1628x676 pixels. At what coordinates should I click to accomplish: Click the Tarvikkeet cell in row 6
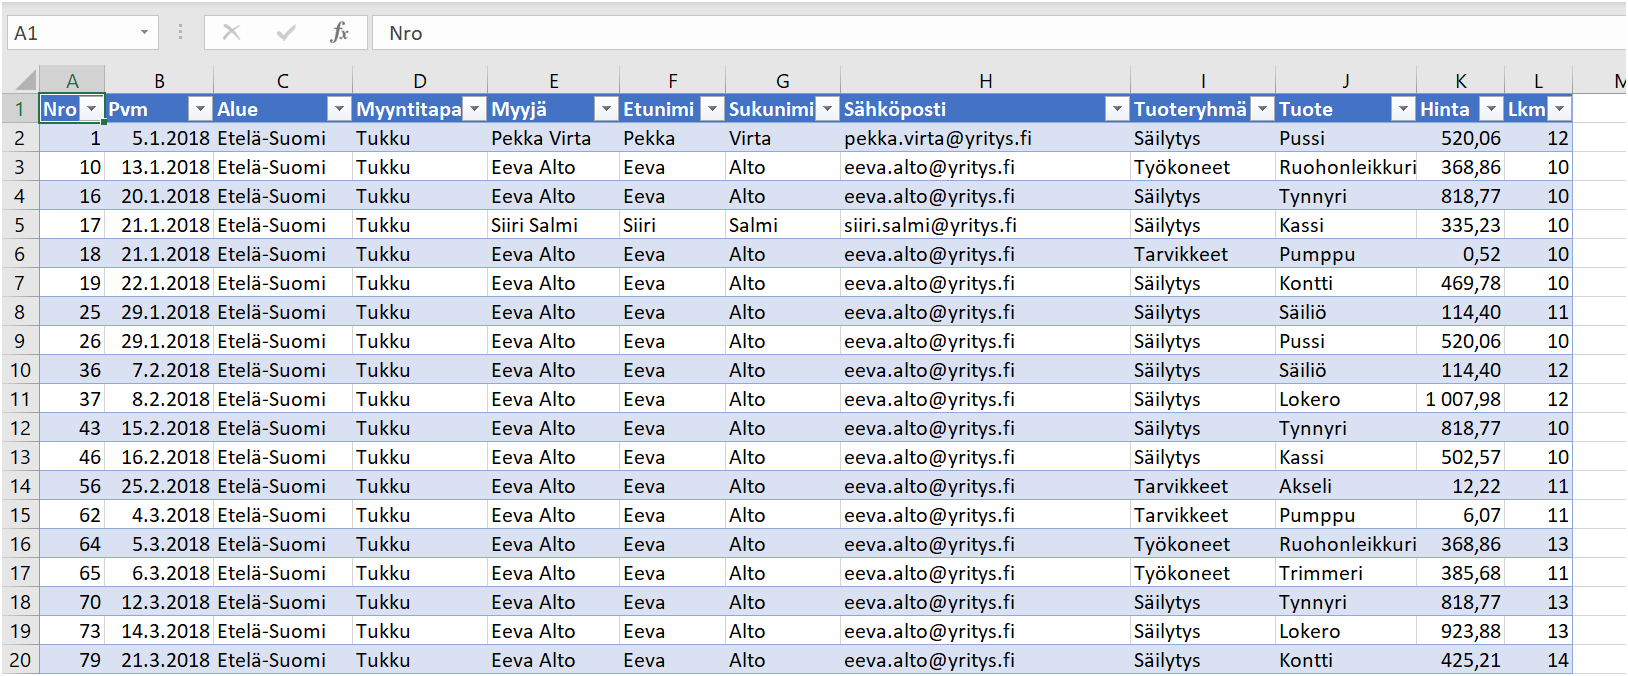click(1203, 254)
